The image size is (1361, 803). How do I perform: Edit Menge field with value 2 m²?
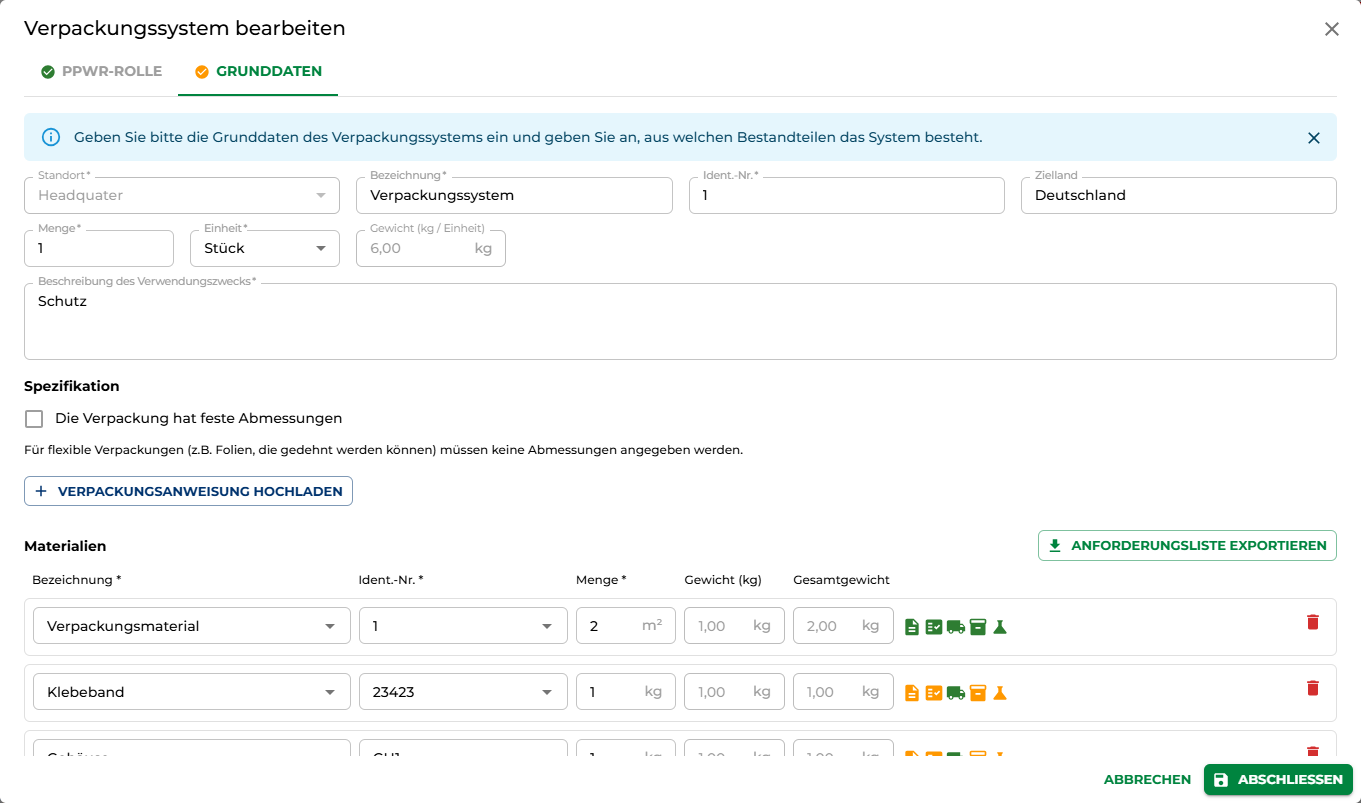coord(626,626)
